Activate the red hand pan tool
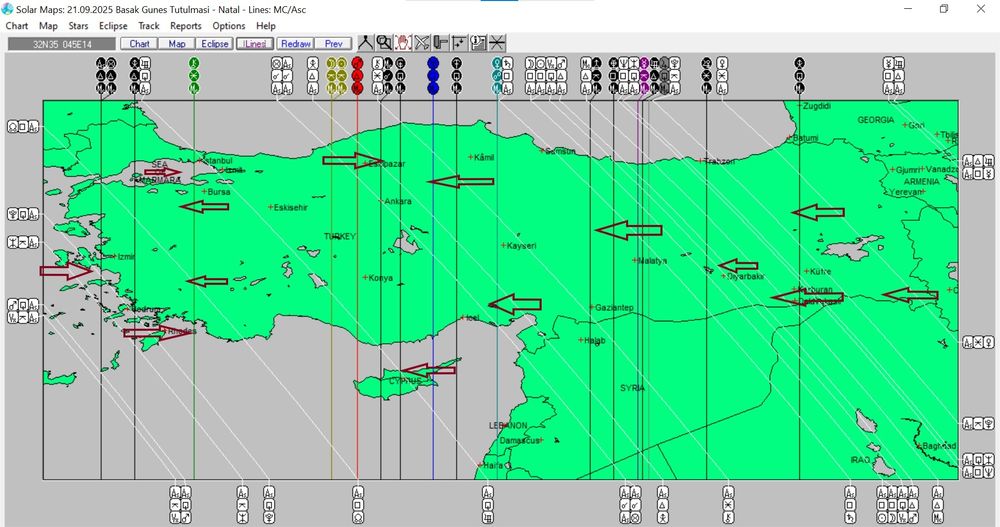1000x527 pixels. pyautogui.click(x=403, y=43)
